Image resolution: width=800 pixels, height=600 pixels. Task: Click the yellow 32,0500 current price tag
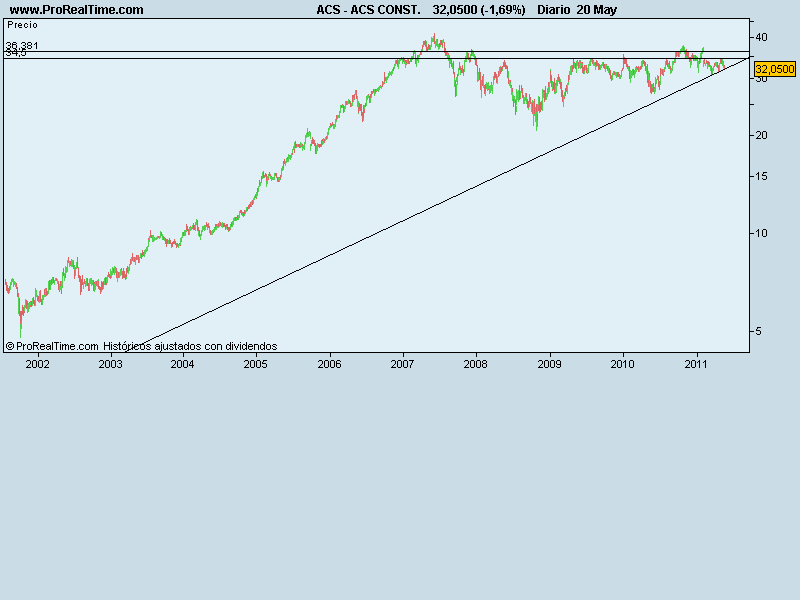coord(774,69)
